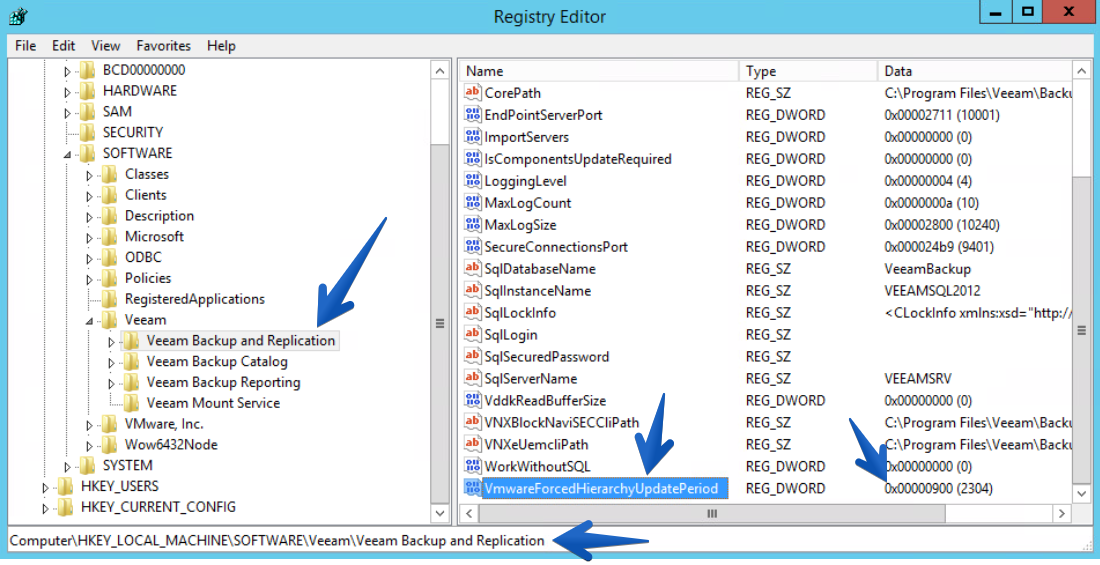Open the View menu
Viewport: 1100px width, 565px height.
(x=105, y=46)
